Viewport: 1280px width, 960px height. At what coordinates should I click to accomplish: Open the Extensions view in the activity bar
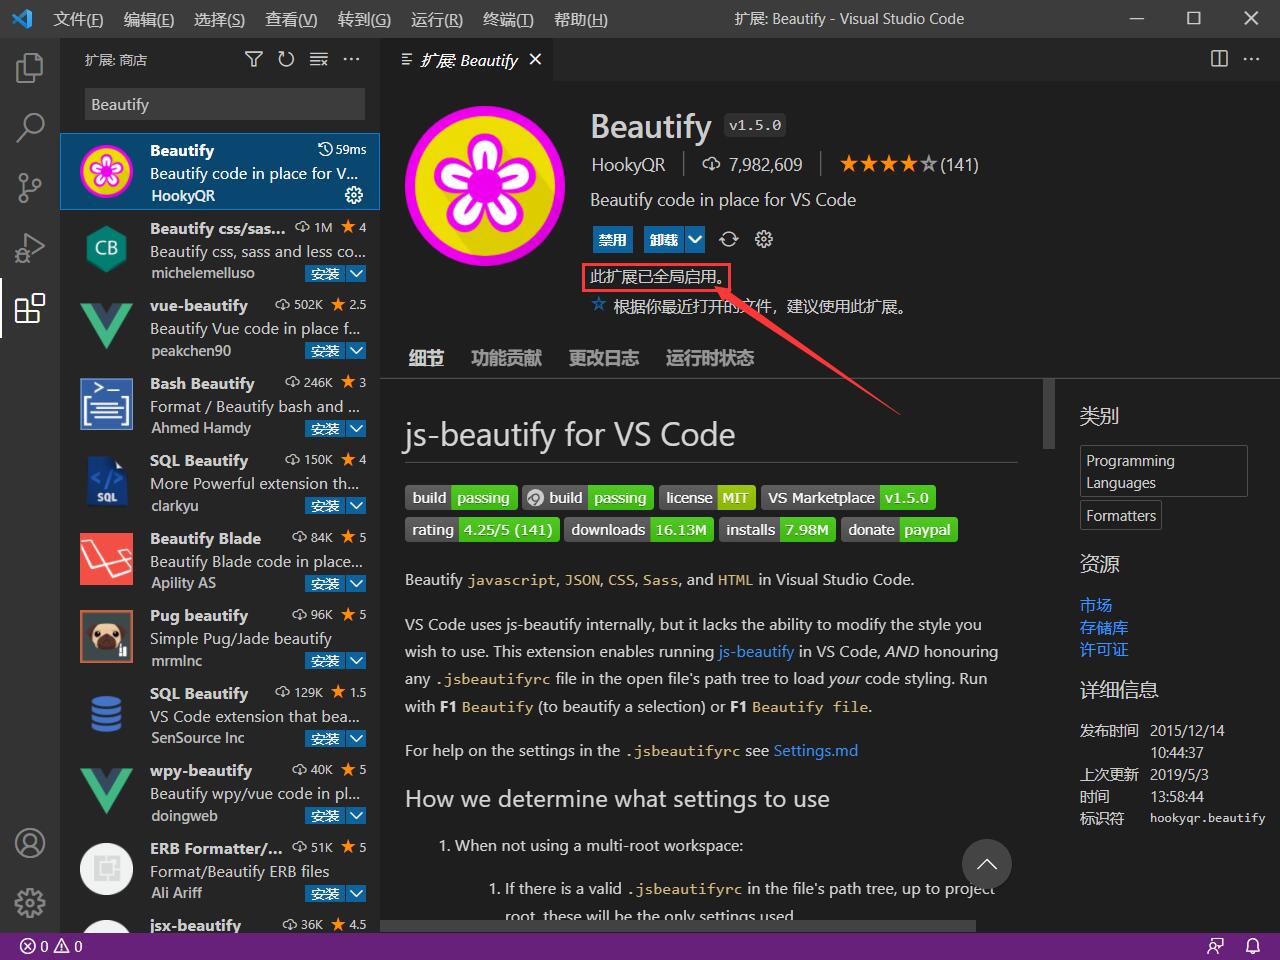pyautogui.click(x=30, y=309)
